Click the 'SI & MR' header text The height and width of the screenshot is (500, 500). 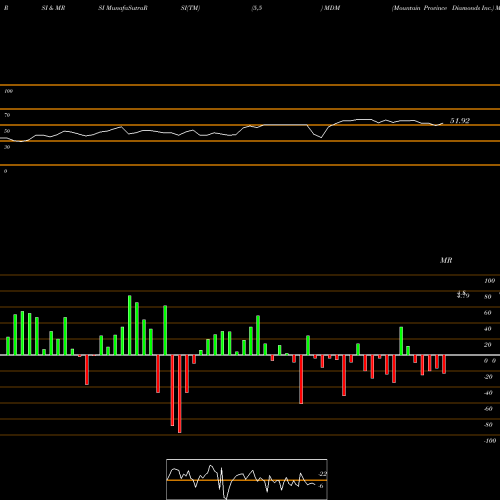(x=53, y=8)
